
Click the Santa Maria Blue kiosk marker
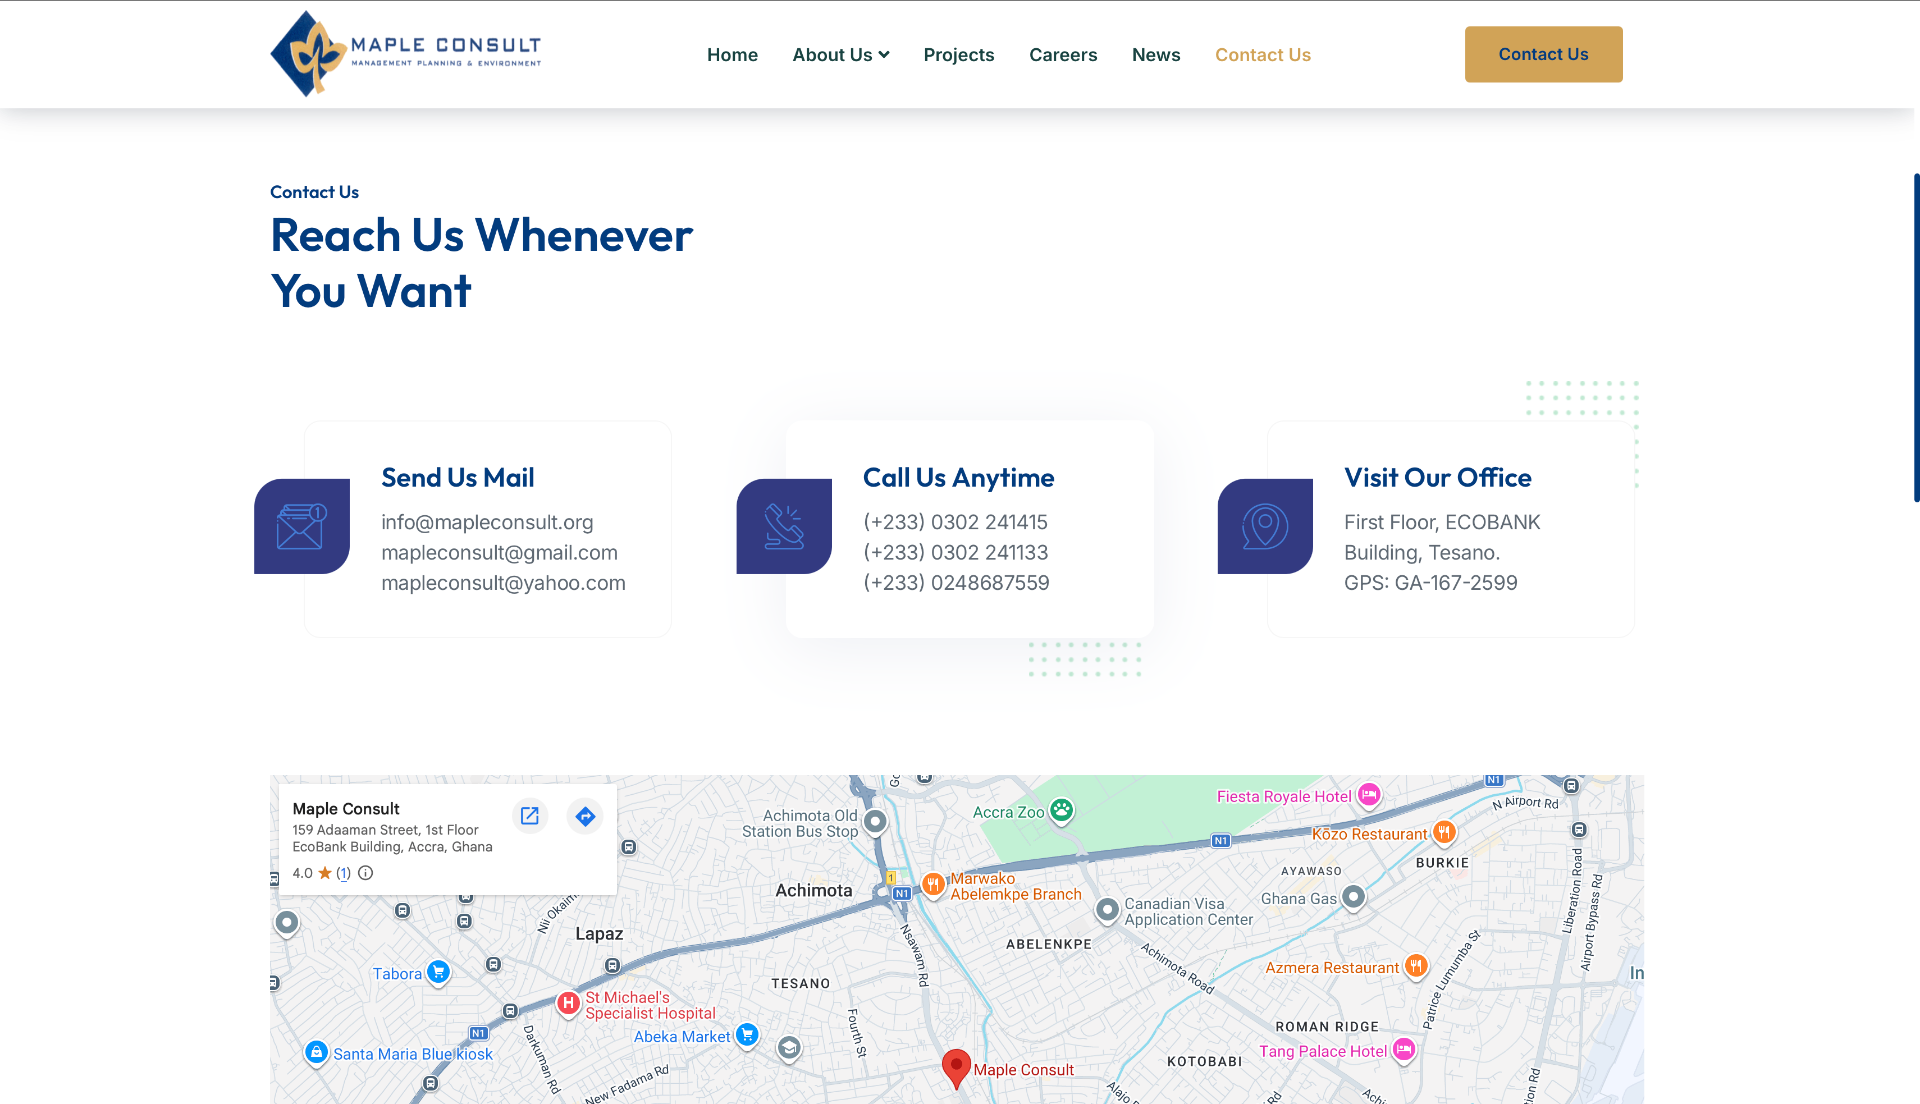(316, 1052)
